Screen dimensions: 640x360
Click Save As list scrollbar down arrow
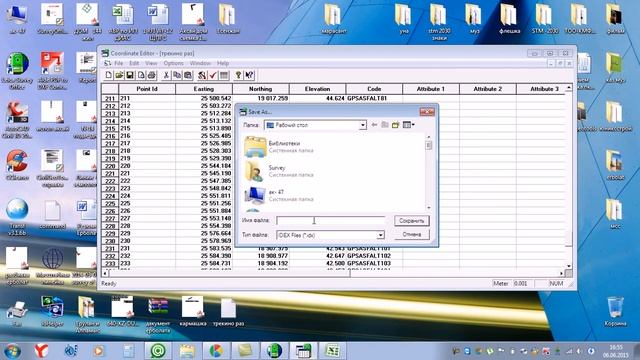(429, 208)
